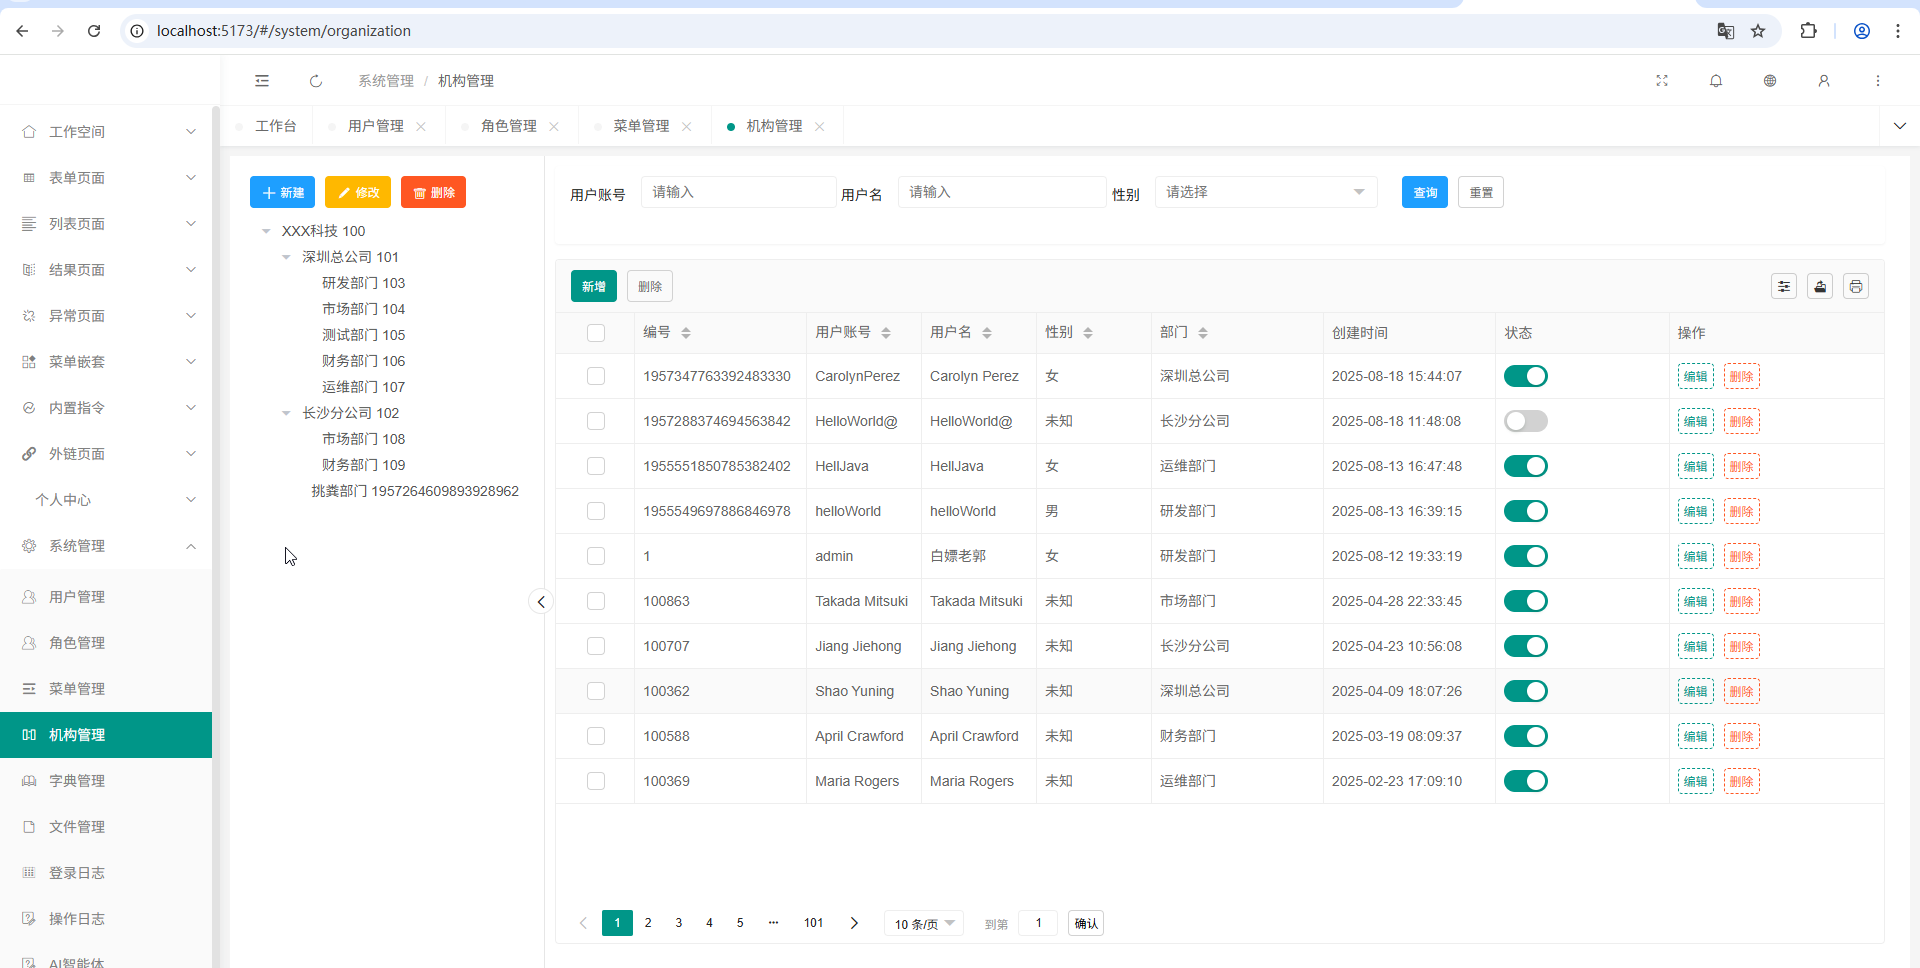Open the notification bell
The width and height of the screenshot is (1920, 968).
(x=1716, y=81)
